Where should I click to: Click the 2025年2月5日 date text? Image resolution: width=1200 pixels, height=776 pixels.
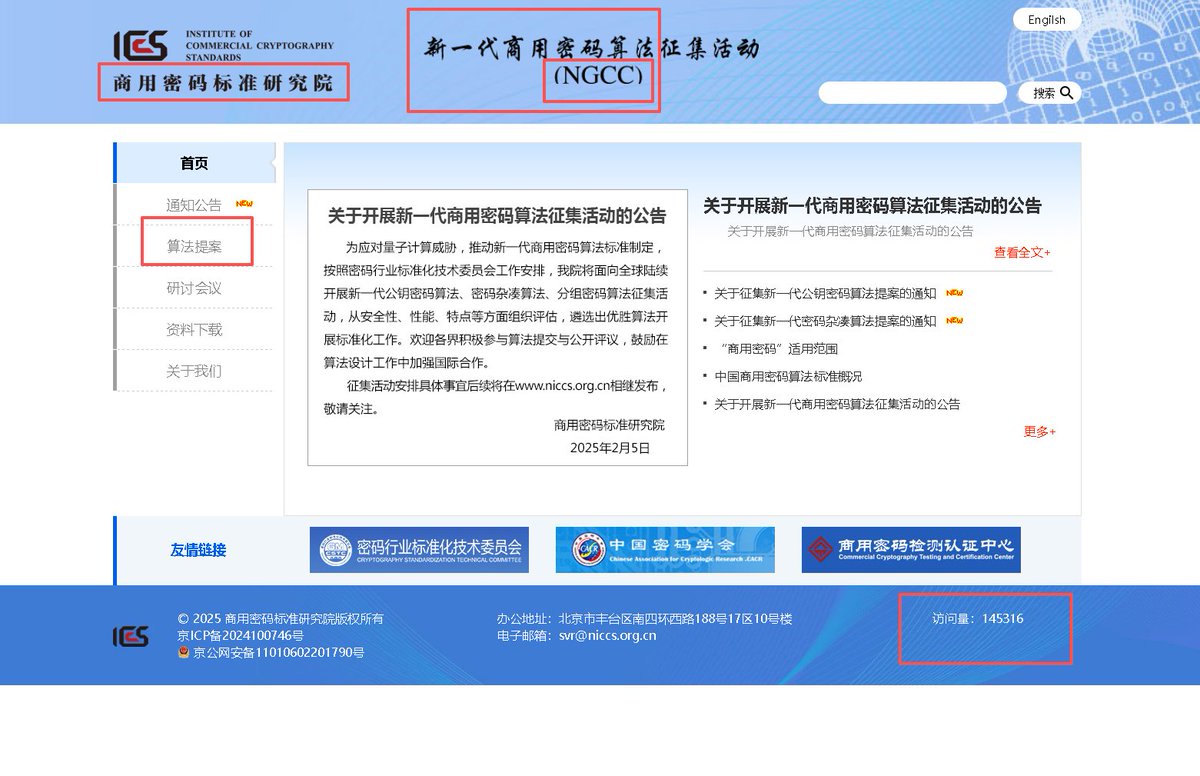coord(610,448)
